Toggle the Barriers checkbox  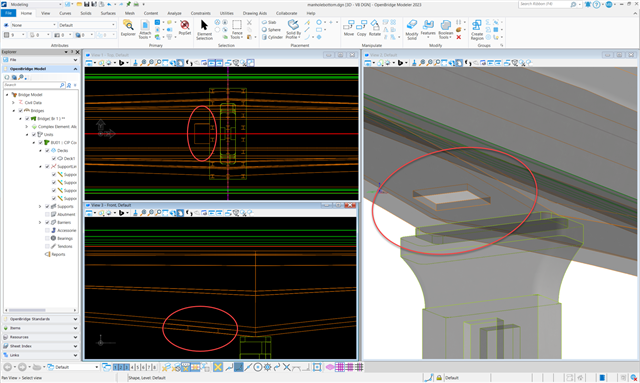(x=47, y=222)
